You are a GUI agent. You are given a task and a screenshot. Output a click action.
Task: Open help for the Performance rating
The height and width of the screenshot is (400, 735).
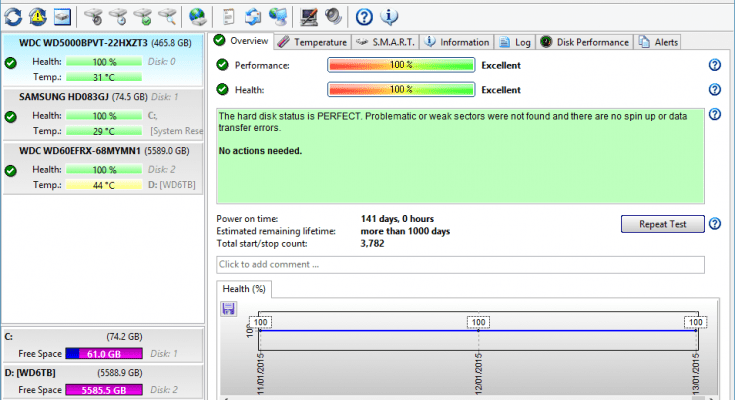point(714,65)
